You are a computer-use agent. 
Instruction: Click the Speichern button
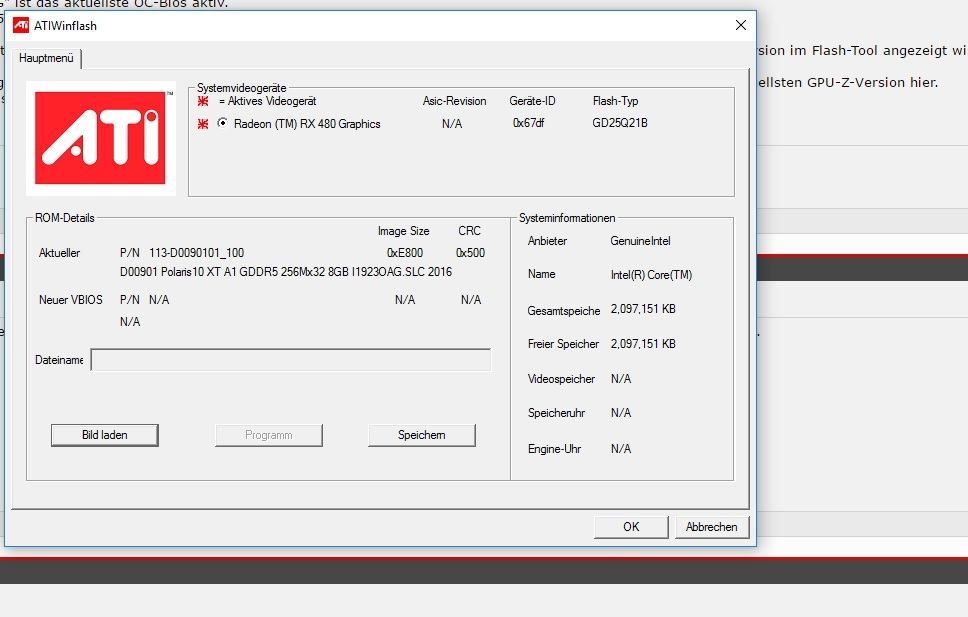(x=422, y=435)
